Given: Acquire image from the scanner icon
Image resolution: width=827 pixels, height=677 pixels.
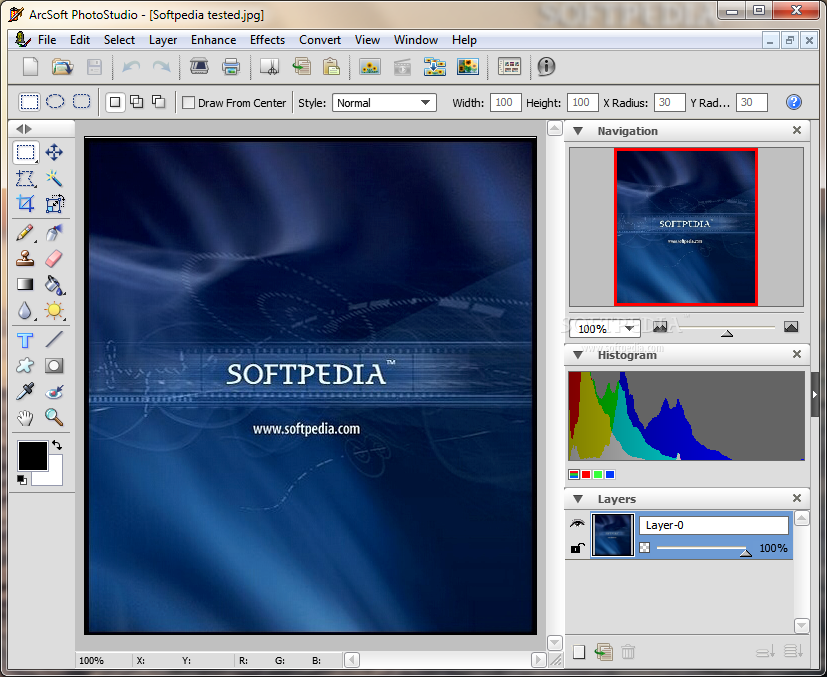Looking at the screenshot, I should (x=199, y=67).
